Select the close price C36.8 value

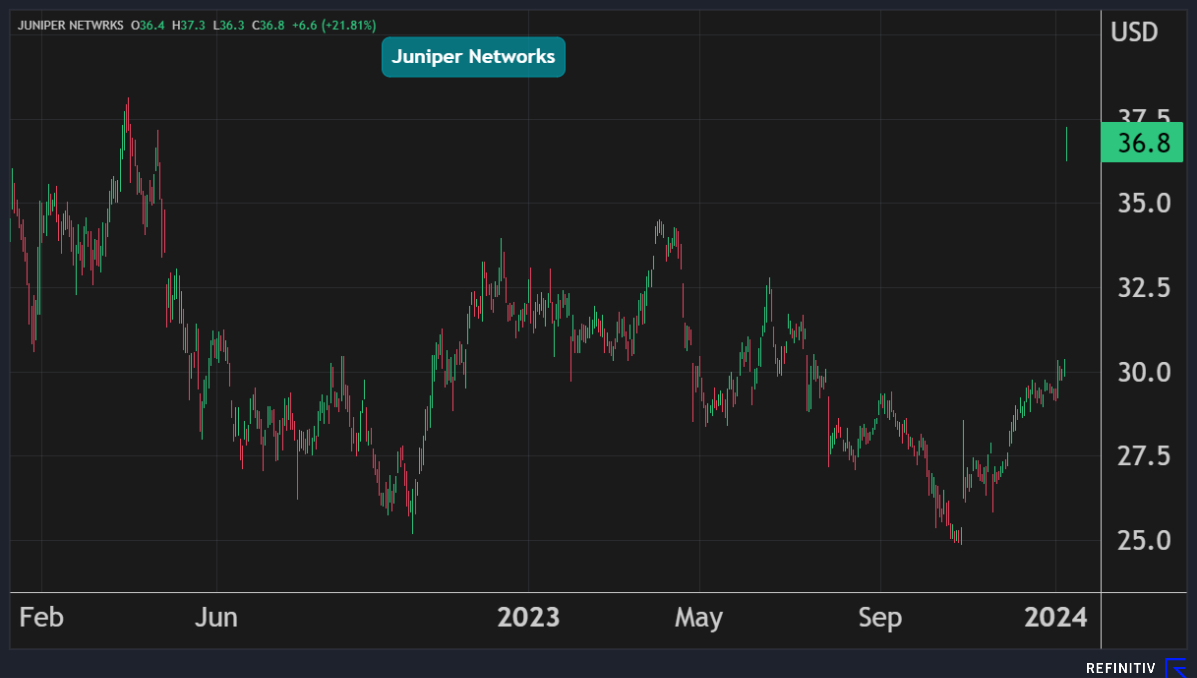(x=271, y=24)
